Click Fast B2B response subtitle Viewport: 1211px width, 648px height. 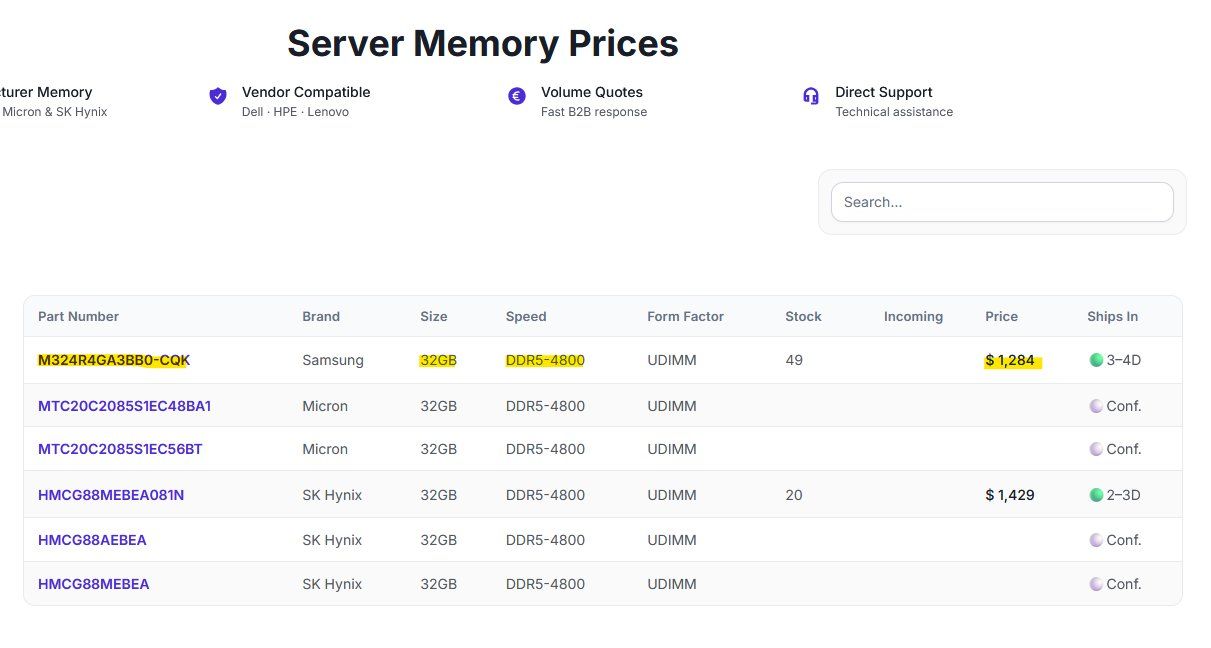[594, 112]
